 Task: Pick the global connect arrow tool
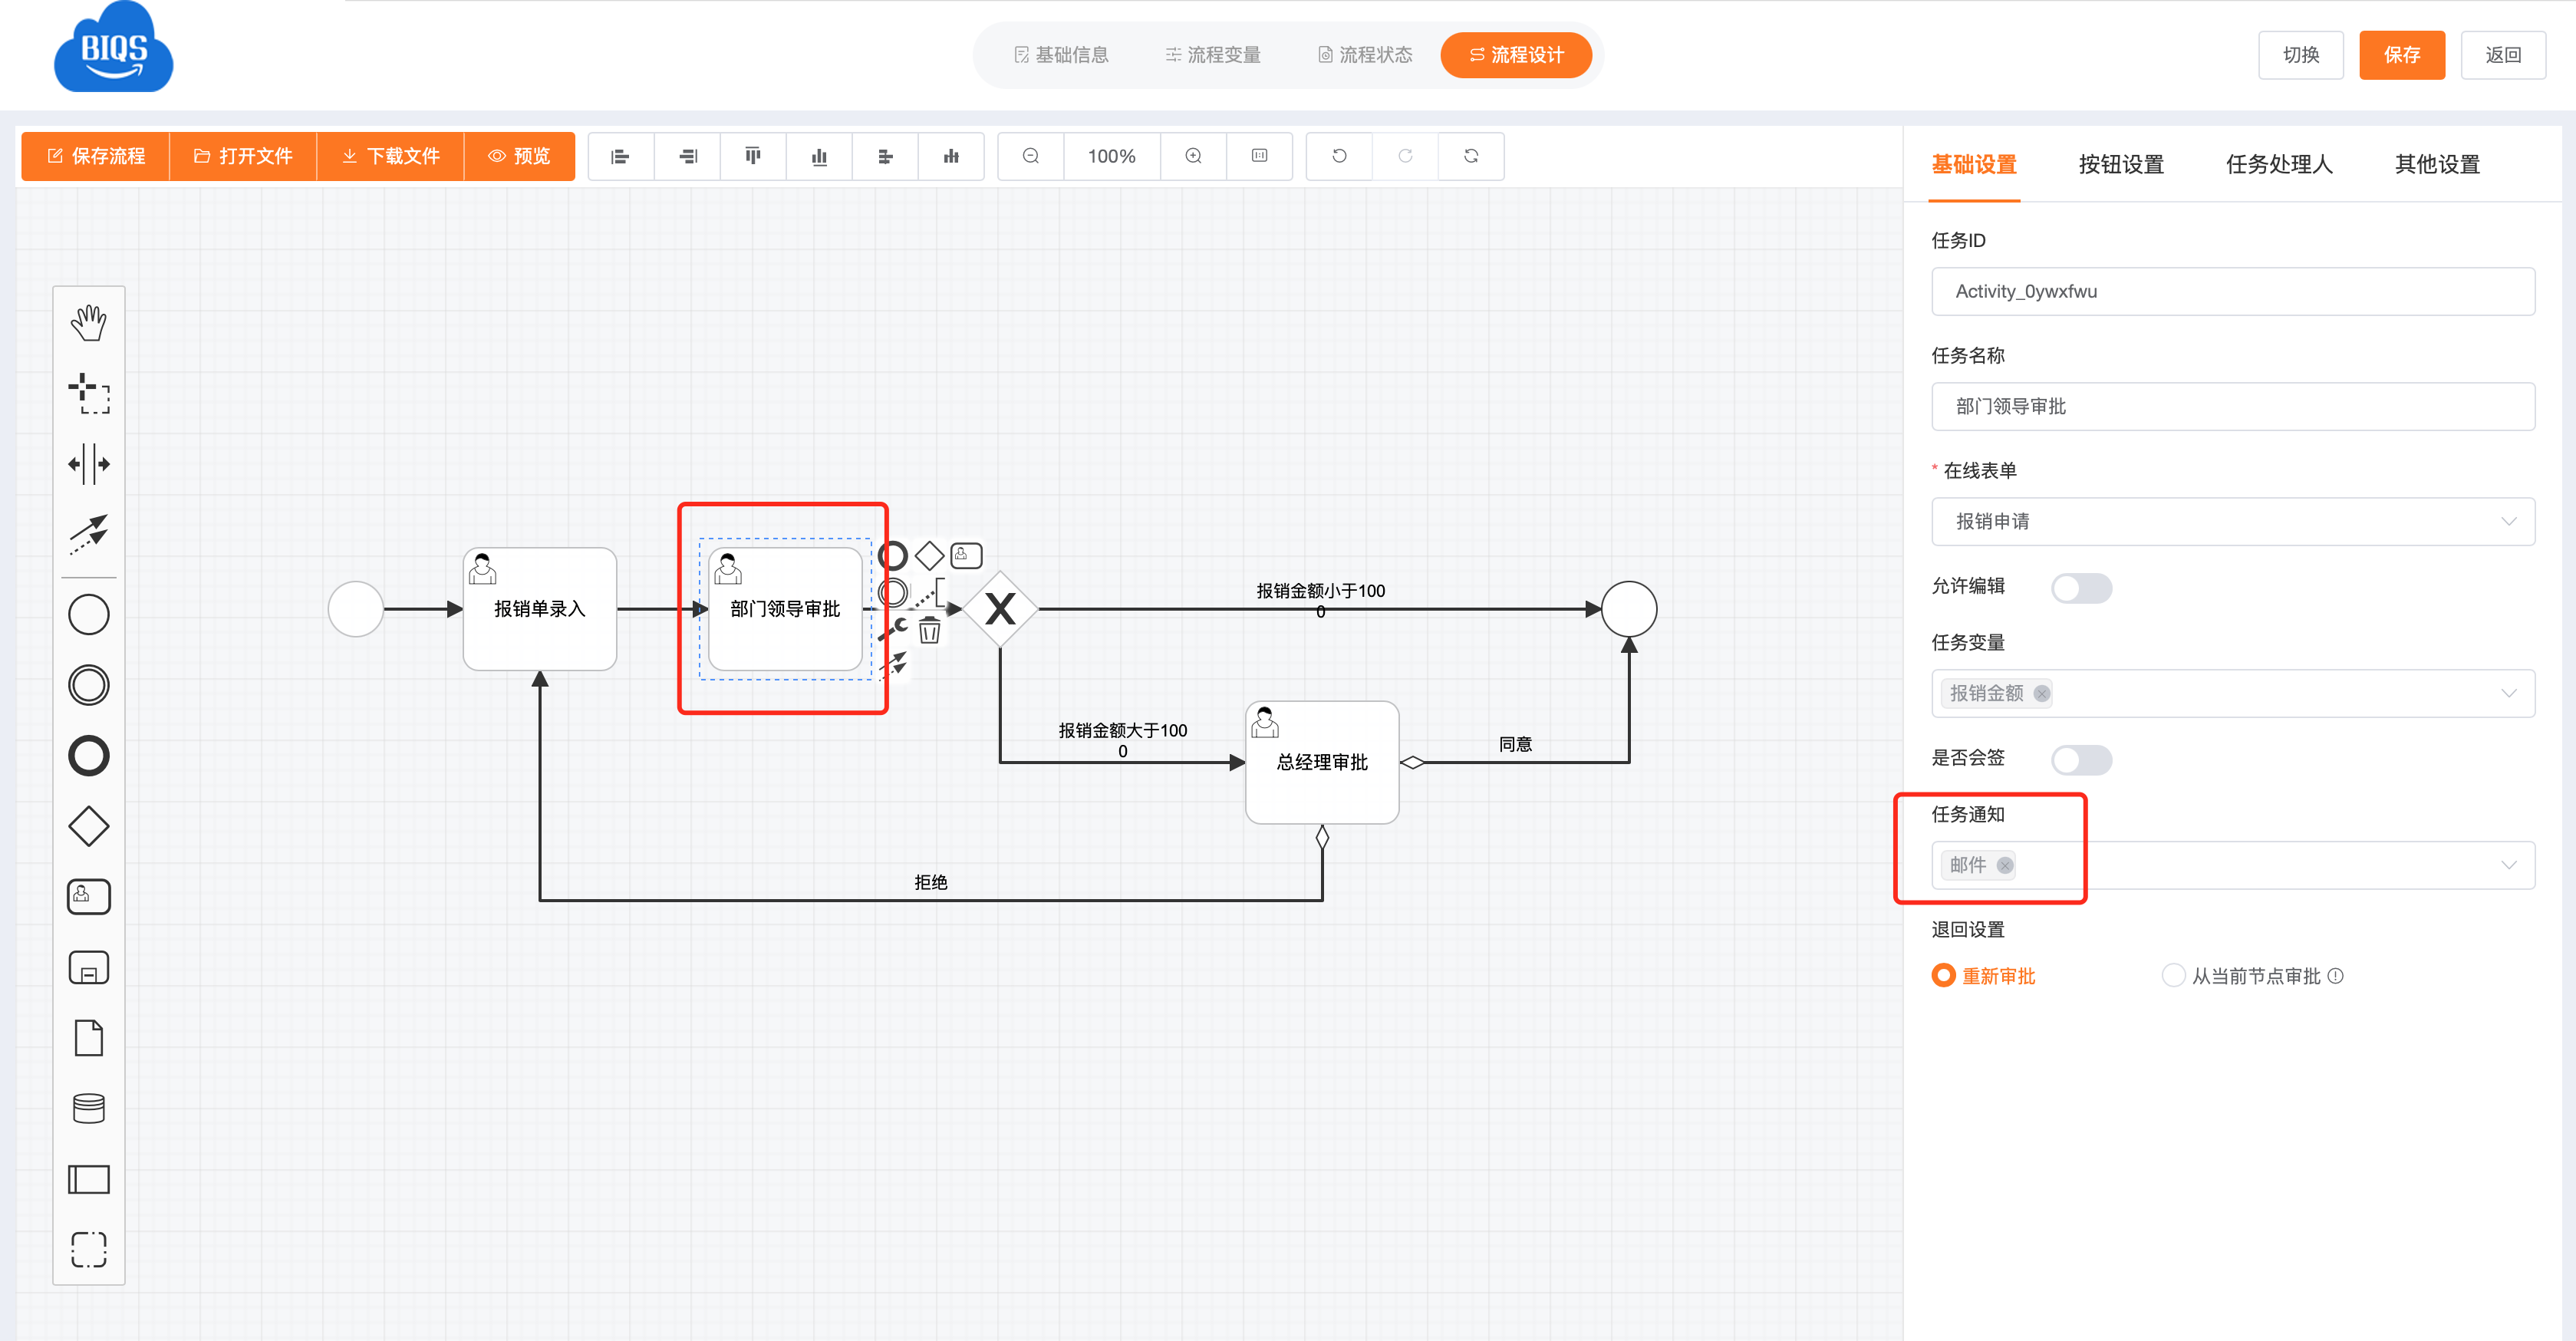tap(88, 533)
